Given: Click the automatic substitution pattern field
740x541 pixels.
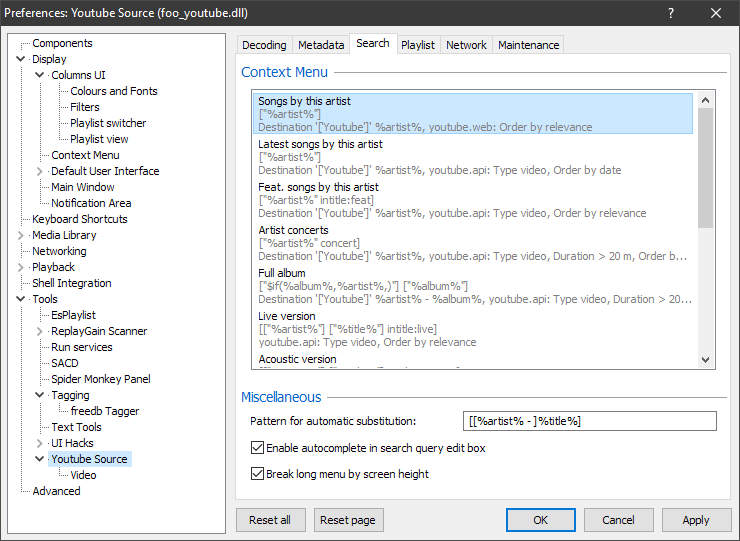Looking at the screenshot, I should click(x=590, y=421).
